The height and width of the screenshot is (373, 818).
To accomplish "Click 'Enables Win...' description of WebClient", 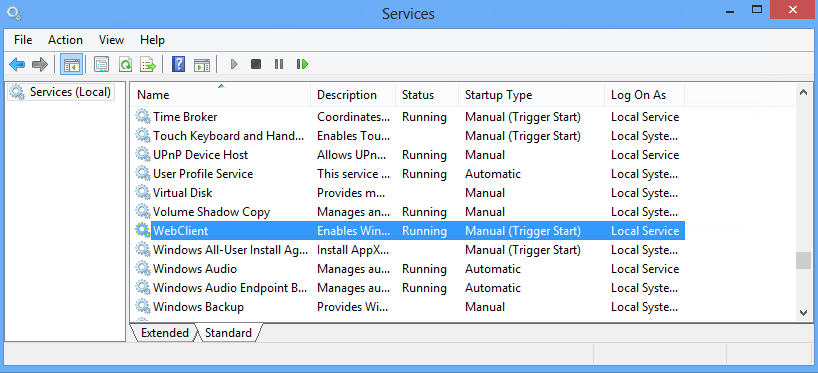I will (x=353, y=231).
